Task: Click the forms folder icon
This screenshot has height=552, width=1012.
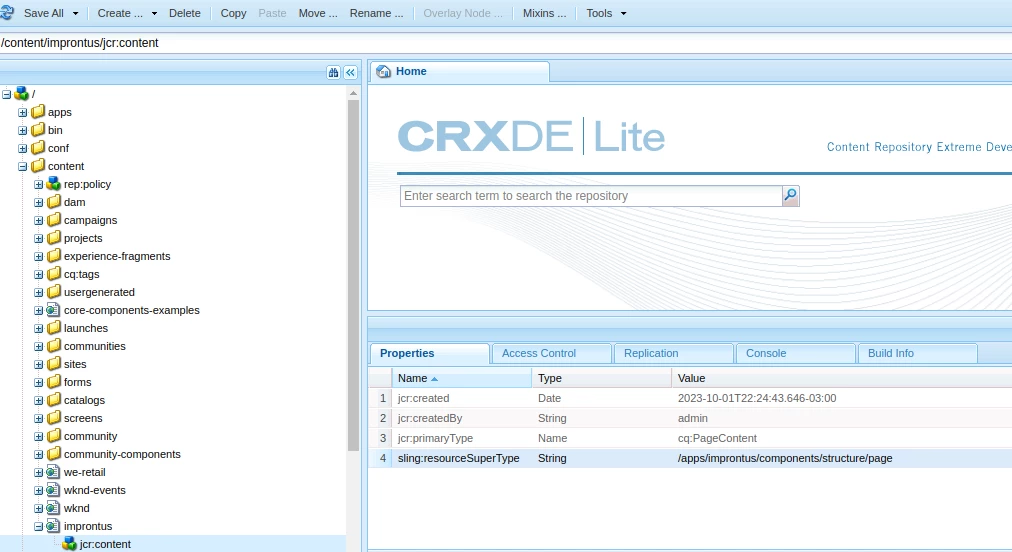Action: pos(54,382)
